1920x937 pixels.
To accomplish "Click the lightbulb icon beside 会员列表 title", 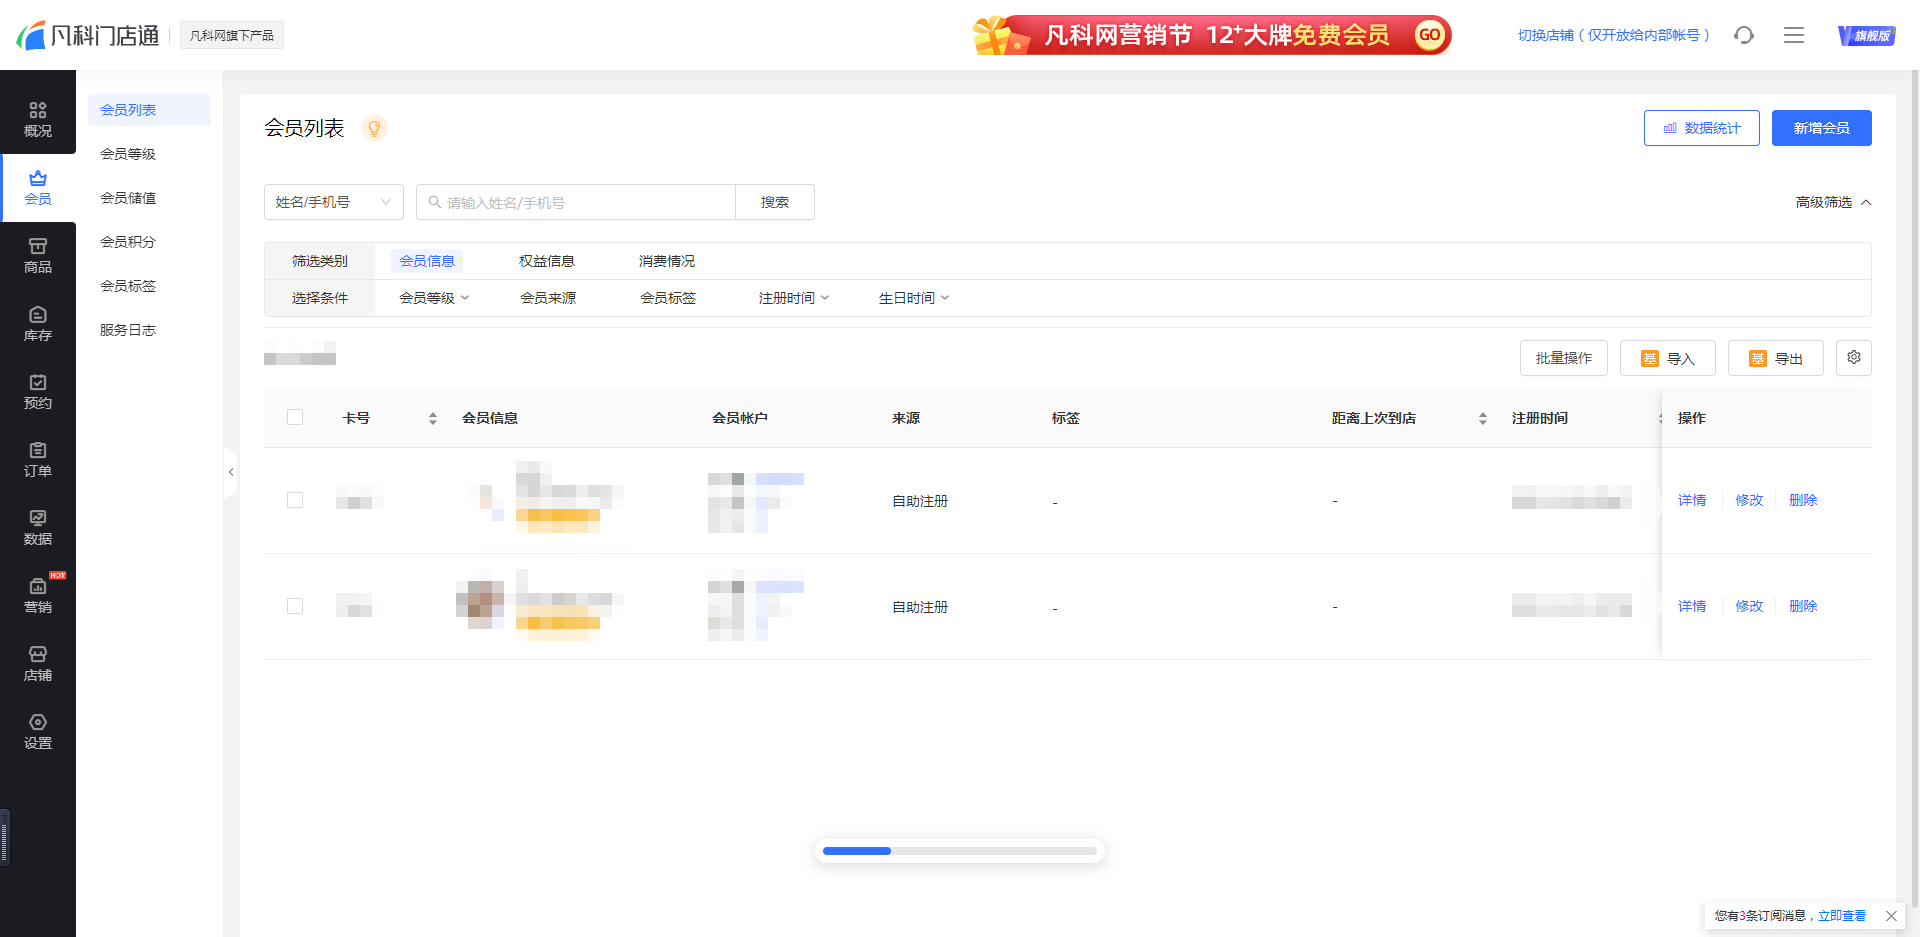I will (x=375, y=128).
